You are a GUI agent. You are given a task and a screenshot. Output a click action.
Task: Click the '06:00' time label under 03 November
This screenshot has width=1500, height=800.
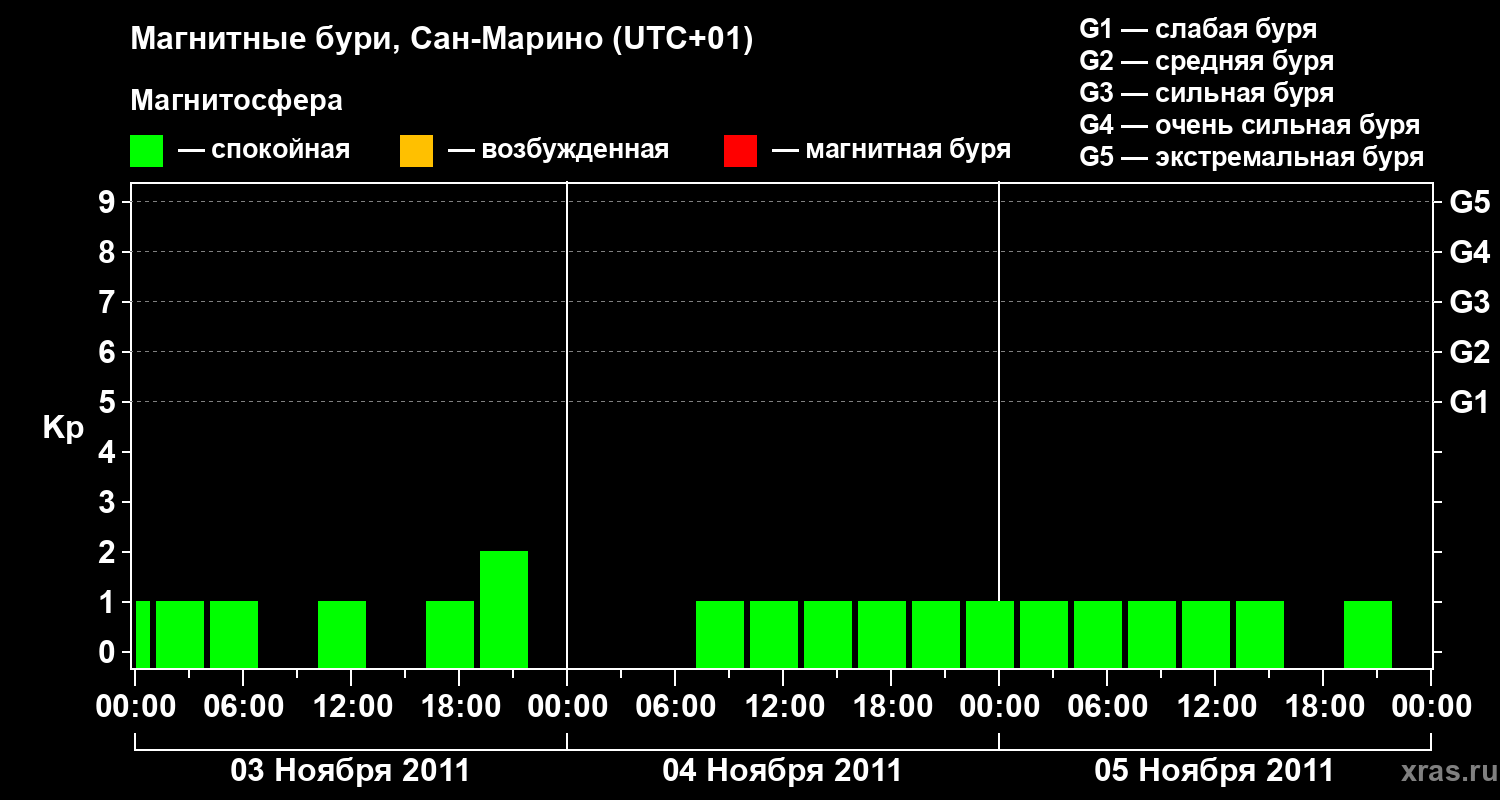click(x=243, y=707)
